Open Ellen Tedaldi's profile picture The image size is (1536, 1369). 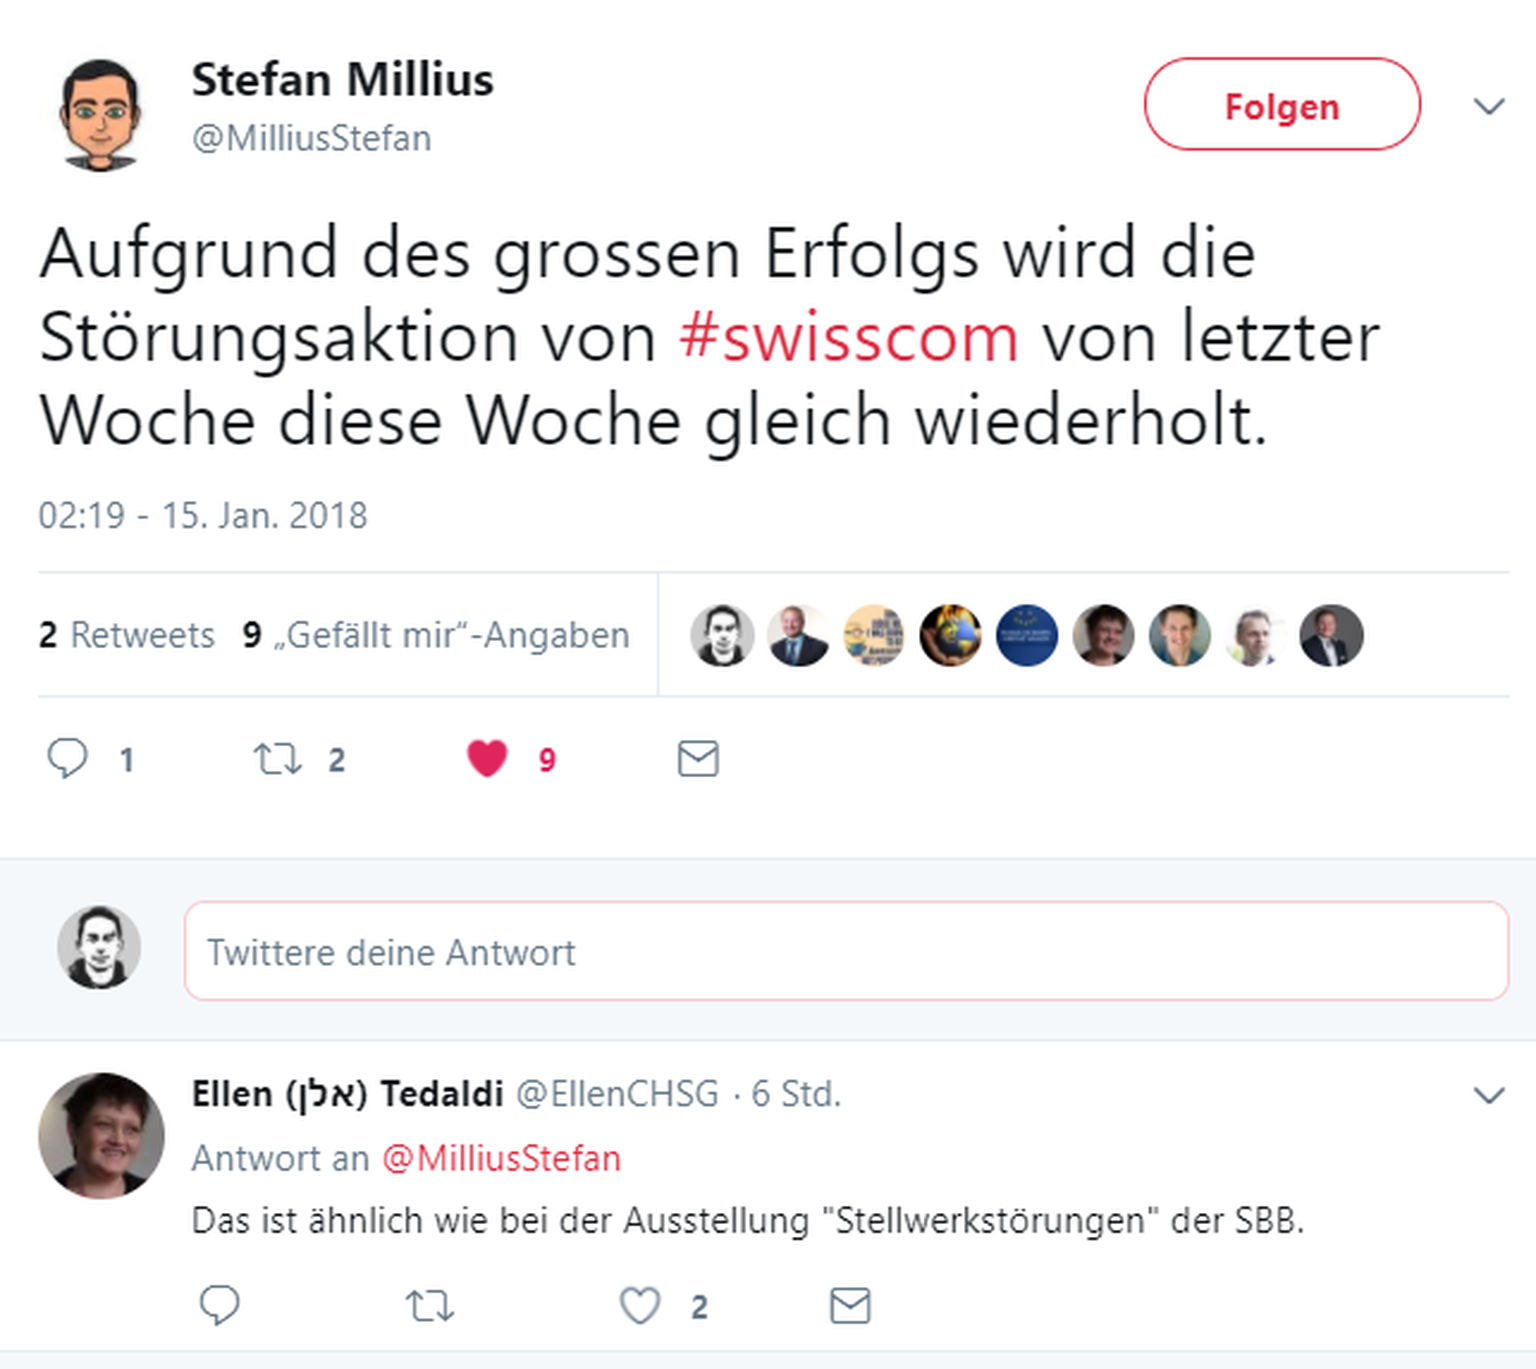(x=101, y=1135)
